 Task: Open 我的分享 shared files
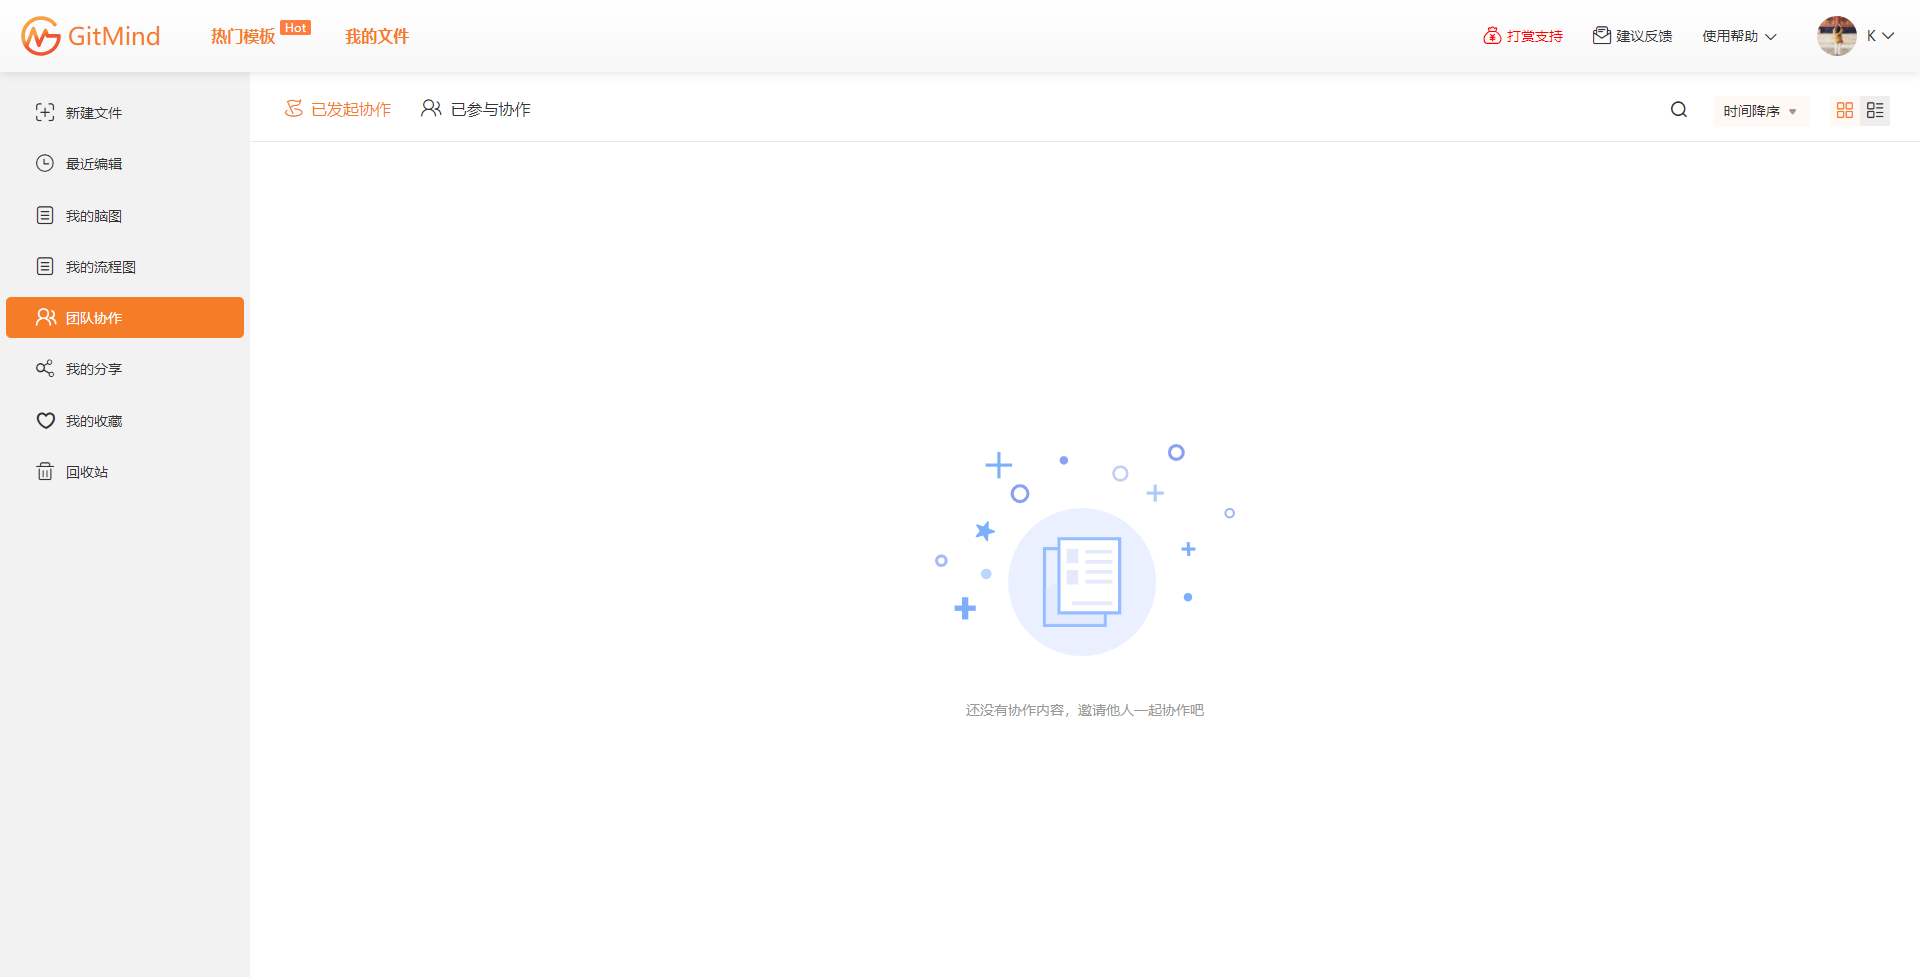pos(93,369)
